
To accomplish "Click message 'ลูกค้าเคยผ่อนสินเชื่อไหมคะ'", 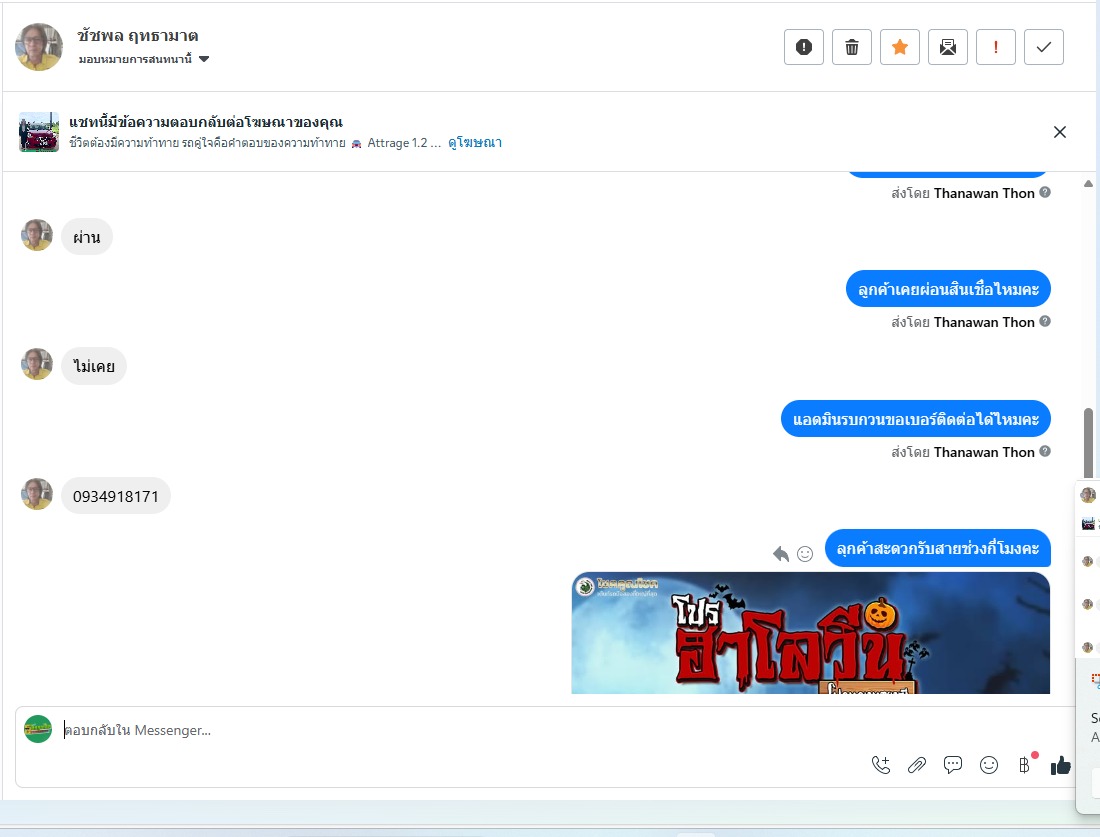I will 948,289.
